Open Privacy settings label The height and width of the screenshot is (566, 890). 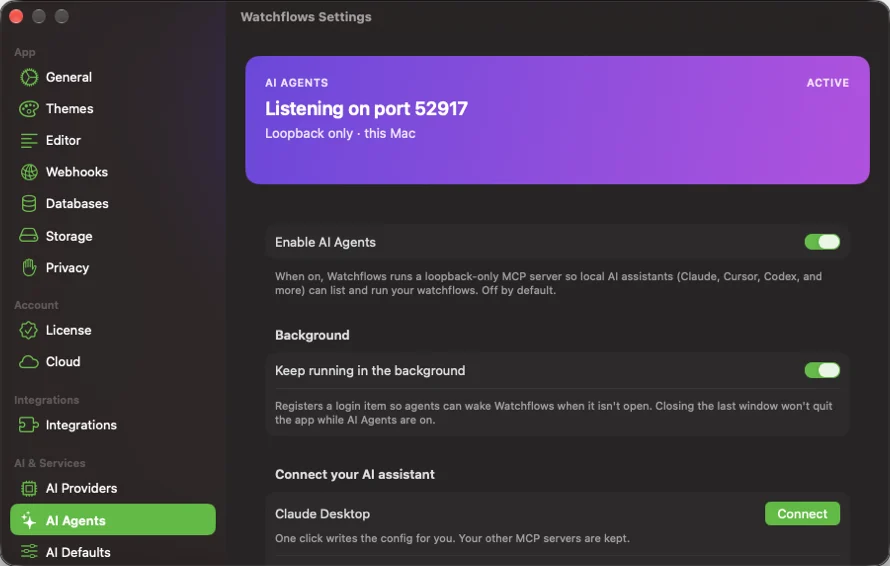(x=68, y=267)
